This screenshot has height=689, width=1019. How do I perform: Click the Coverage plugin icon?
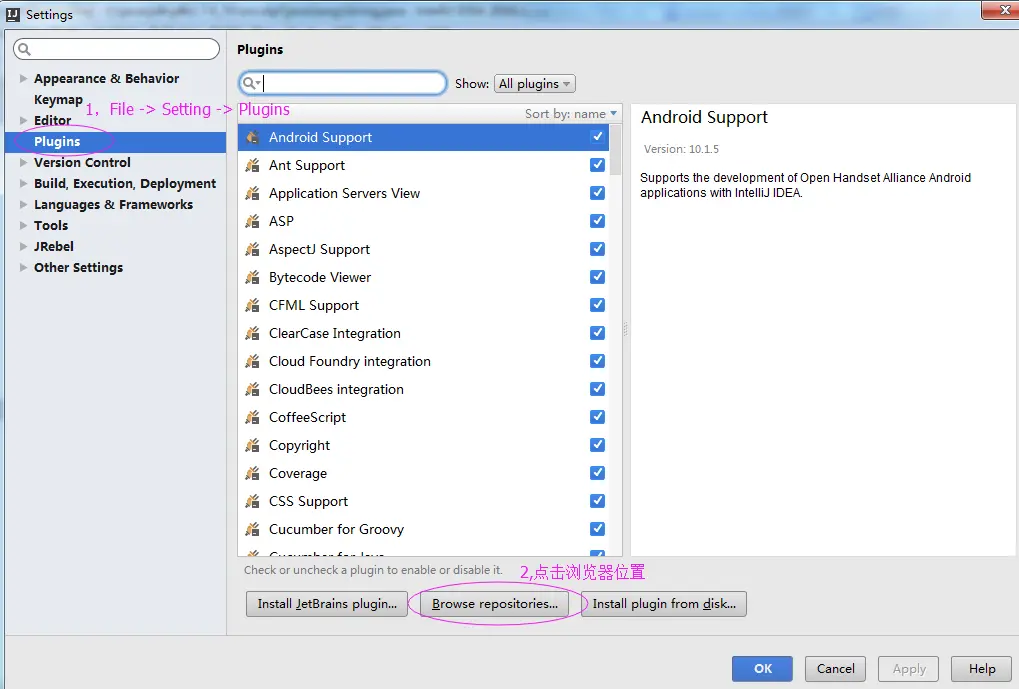coord(253,473)
